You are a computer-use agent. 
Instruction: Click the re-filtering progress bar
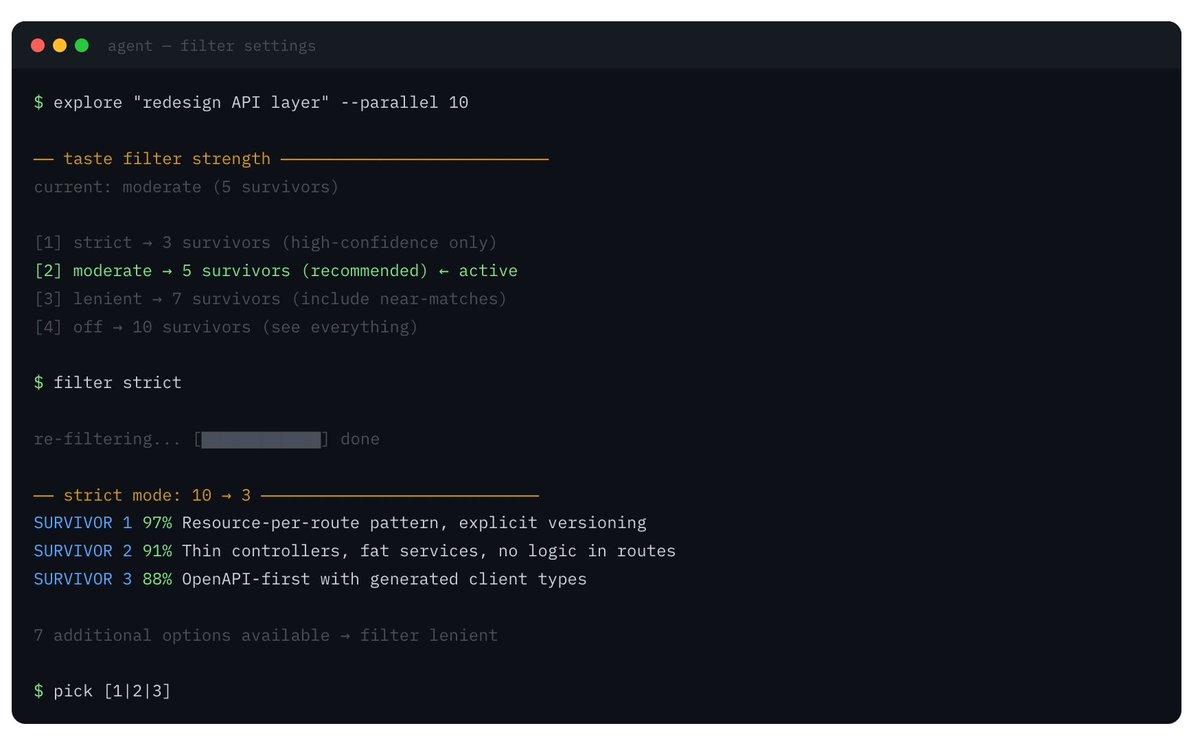(261, 439)
